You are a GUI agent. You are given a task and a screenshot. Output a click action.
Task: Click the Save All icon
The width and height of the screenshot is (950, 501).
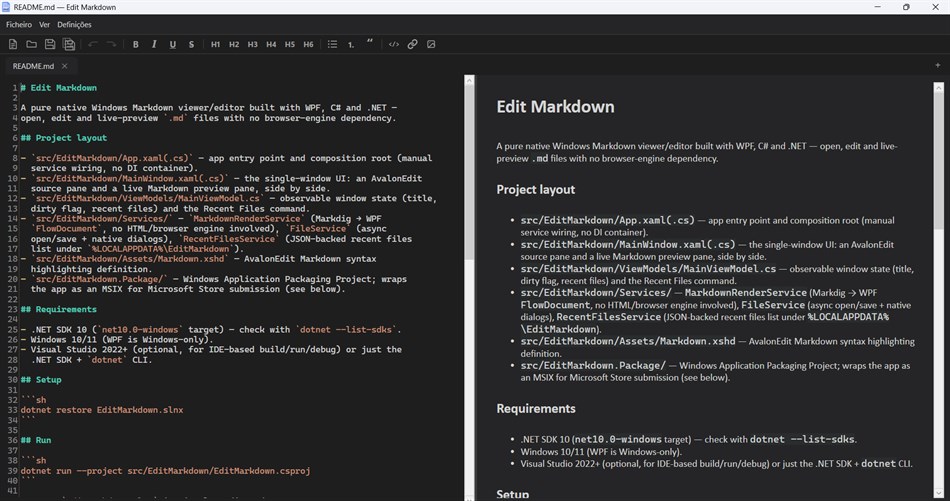coord(69,44)
